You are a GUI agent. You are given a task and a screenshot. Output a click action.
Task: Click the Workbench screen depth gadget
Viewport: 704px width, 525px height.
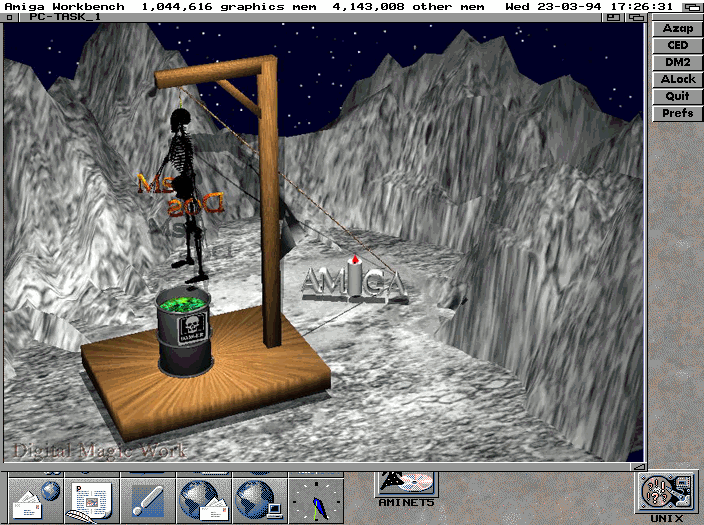(692, 7)
